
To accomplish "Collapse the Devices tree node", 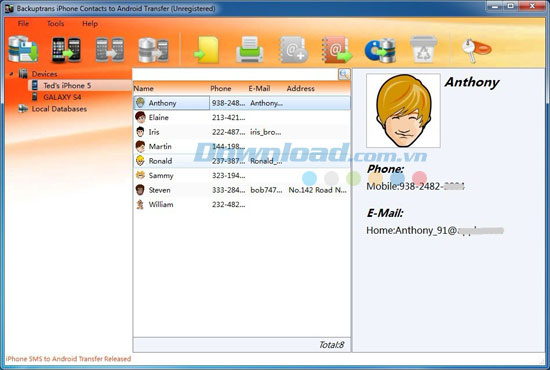I will [12, 74].
